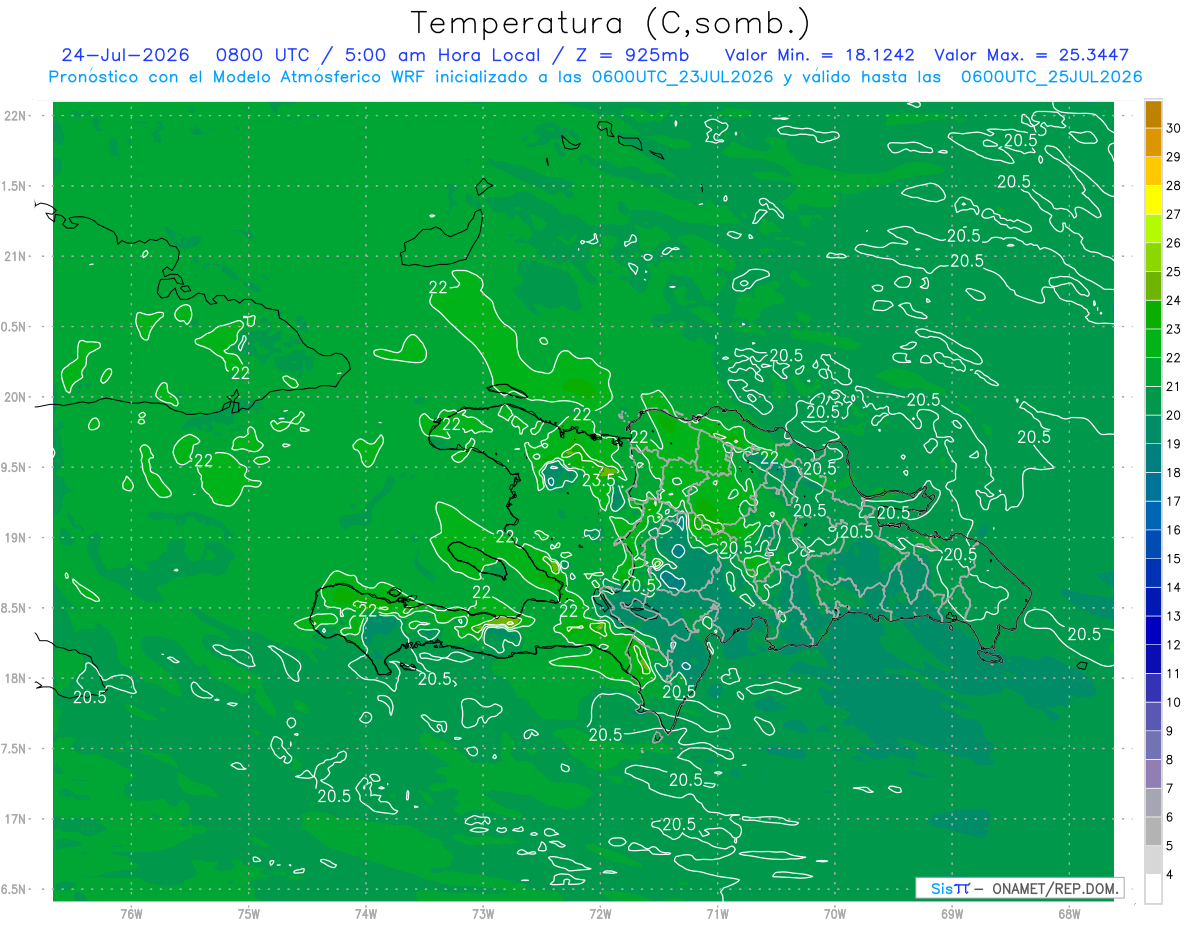Click the 'Temperatura (C,somb.)' chart title
This screenshot has width=1200, height=927.
tap(611, 24)
